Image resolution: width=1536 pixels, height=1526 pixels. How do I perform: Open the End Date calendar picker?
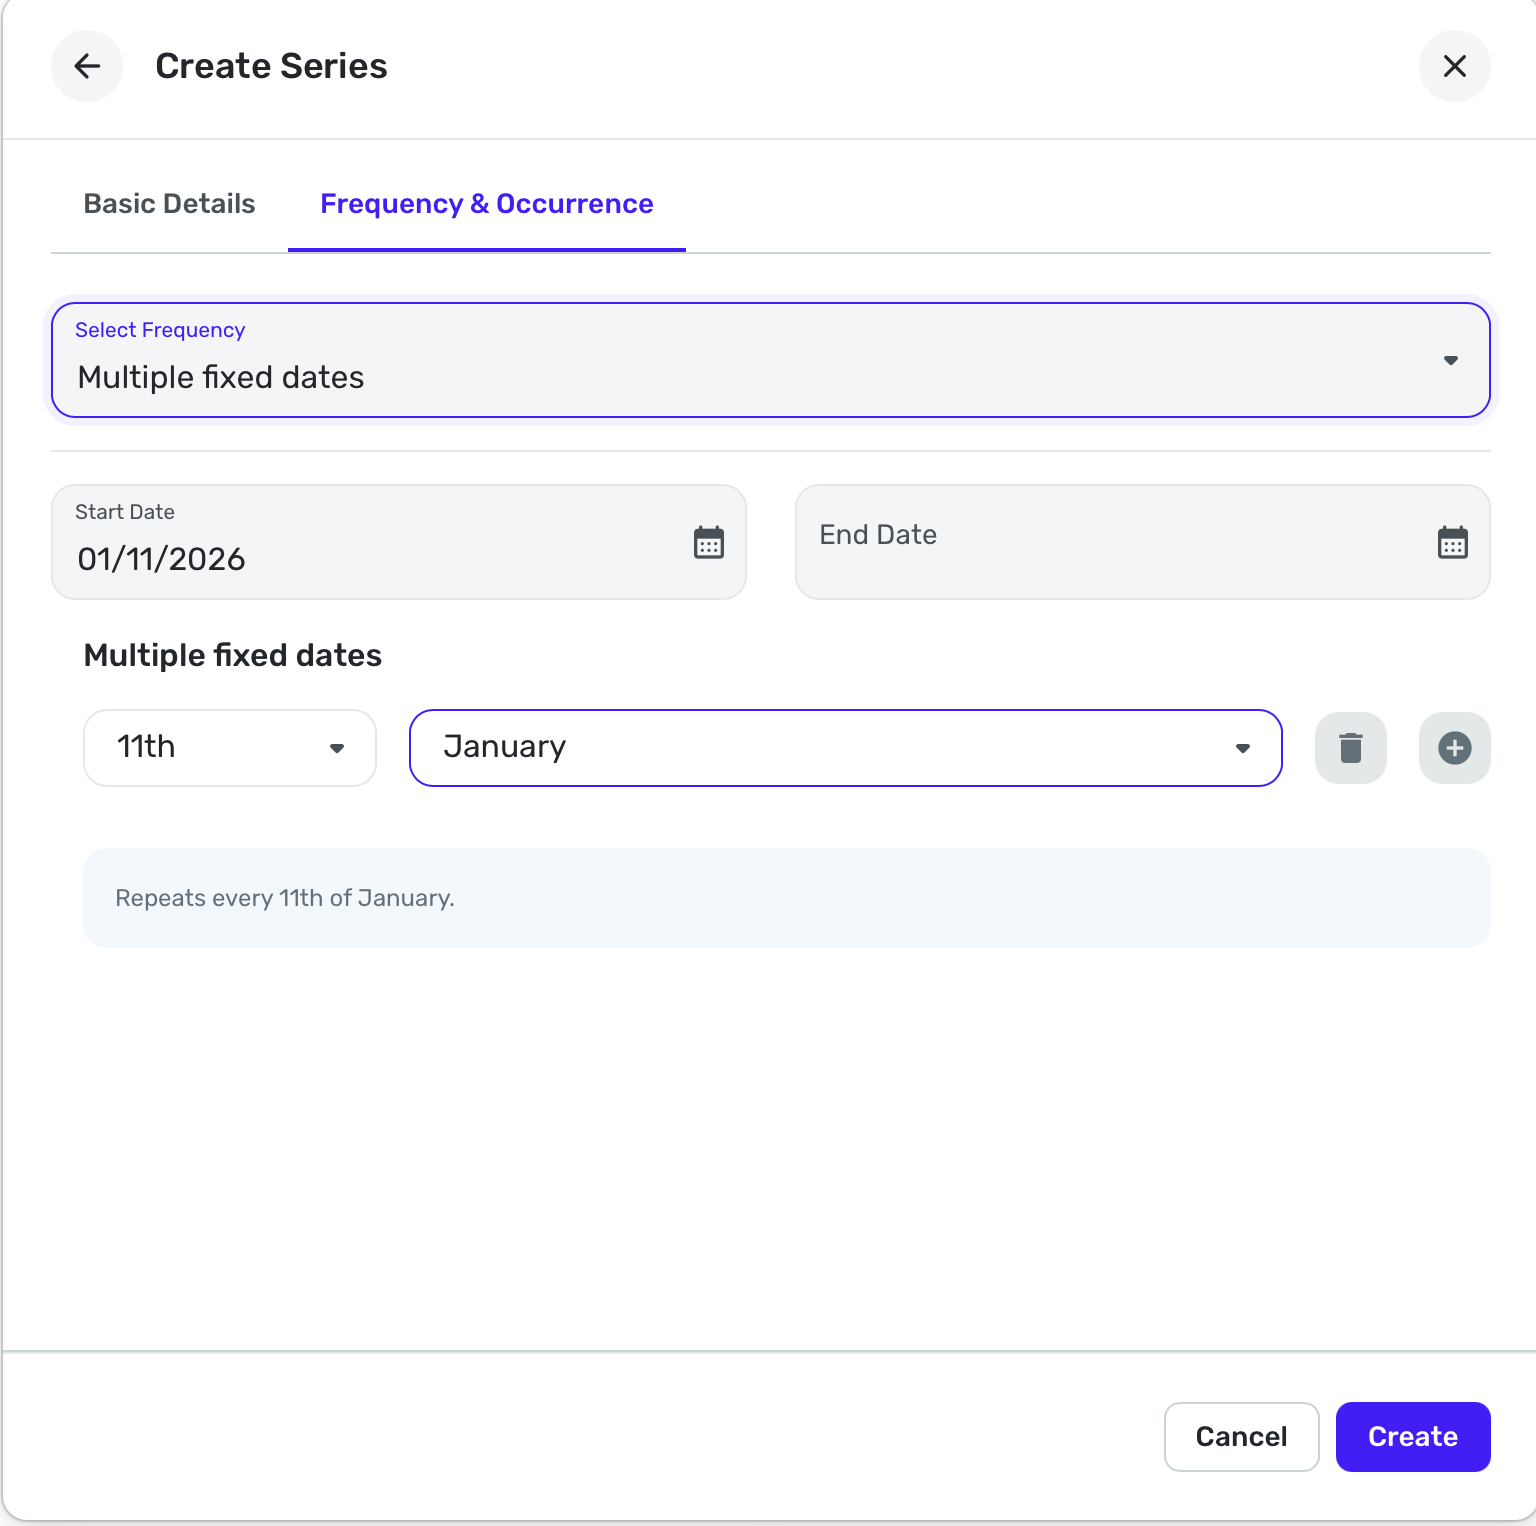coord(1452,542)
